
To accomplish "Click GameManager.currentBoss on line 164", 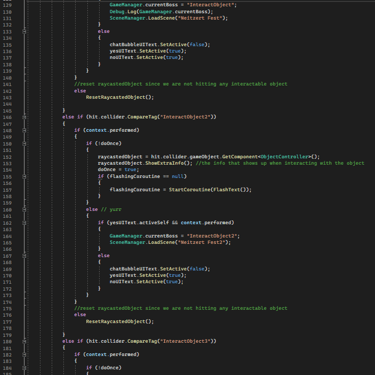I will pyautogui.click(x=143, y=236).
